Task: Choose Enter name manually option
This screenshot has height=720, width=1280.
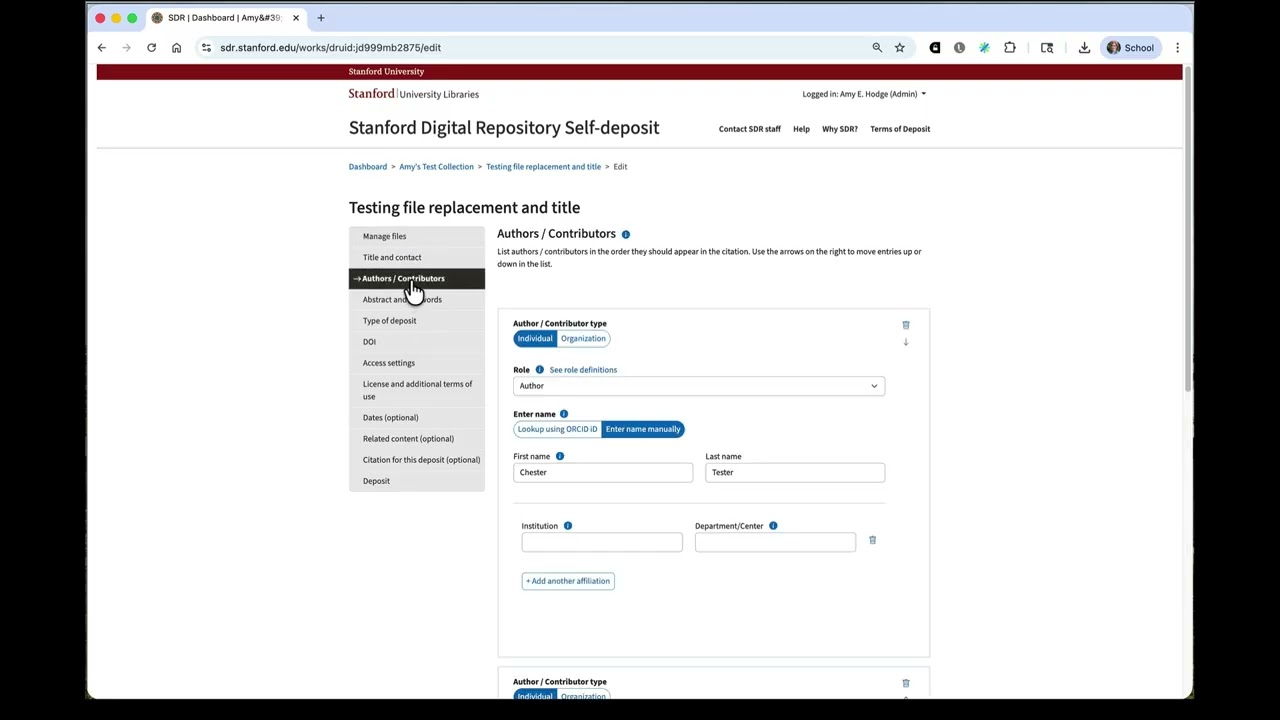Action: click(643, 429)
